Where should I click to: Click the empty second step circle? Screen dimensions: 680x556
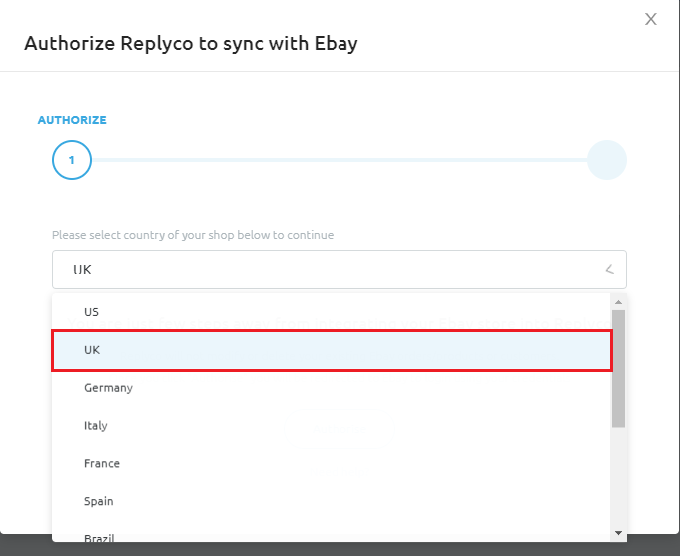tap(606, 160)
